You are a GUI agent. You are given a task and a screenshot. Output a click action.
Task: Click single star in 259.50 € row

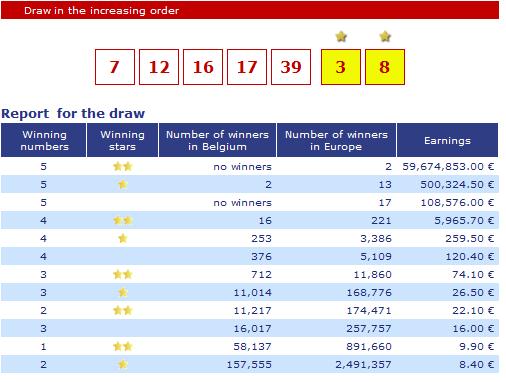123,238
